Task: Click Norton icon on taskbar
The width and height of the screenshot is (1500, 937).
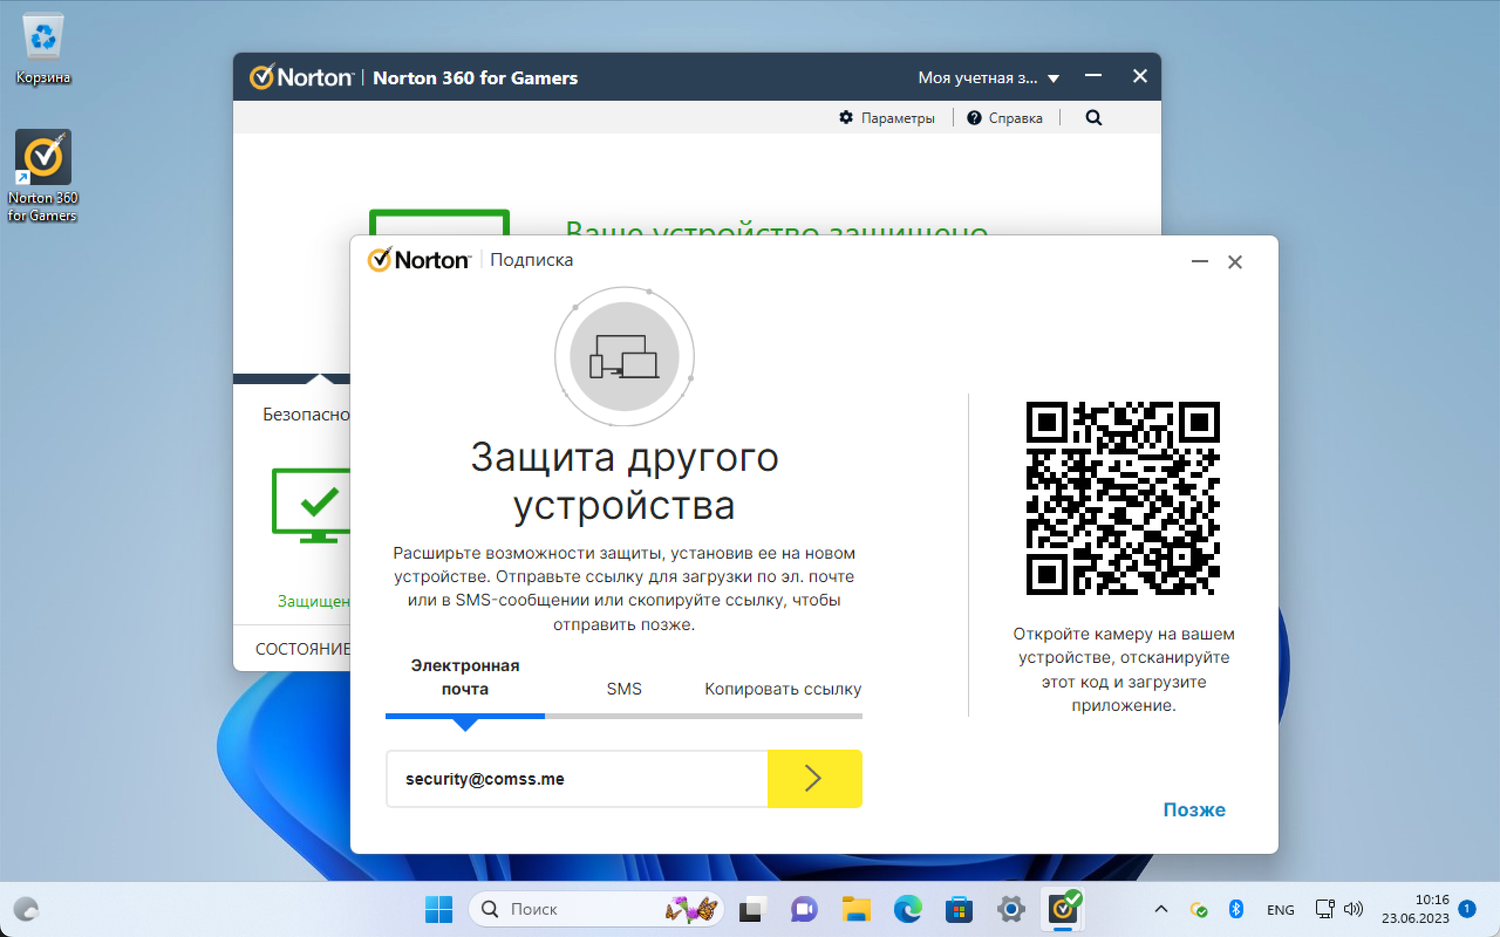Action: click(1064, 908)
